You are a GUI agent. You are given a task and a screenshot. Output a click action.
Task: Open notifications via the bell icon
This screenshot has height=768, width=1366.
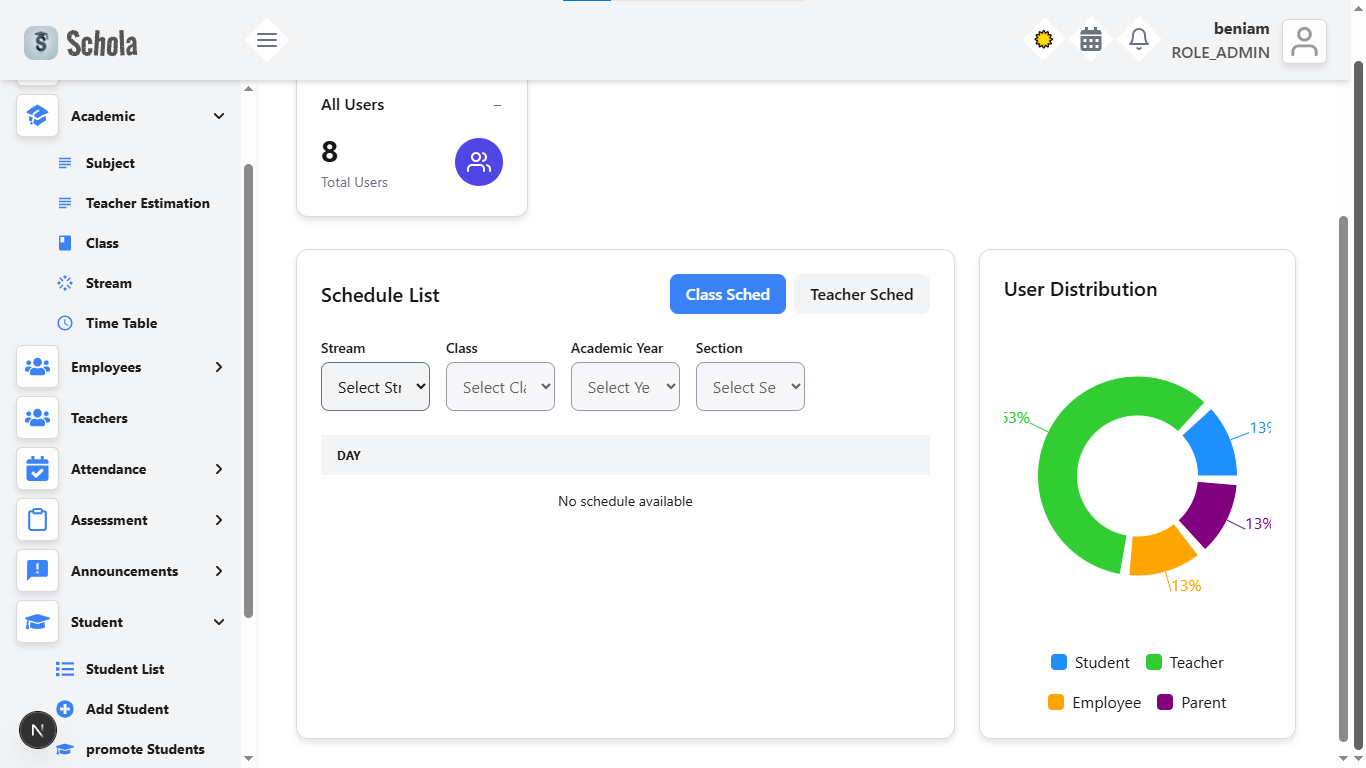point(1138,40)
